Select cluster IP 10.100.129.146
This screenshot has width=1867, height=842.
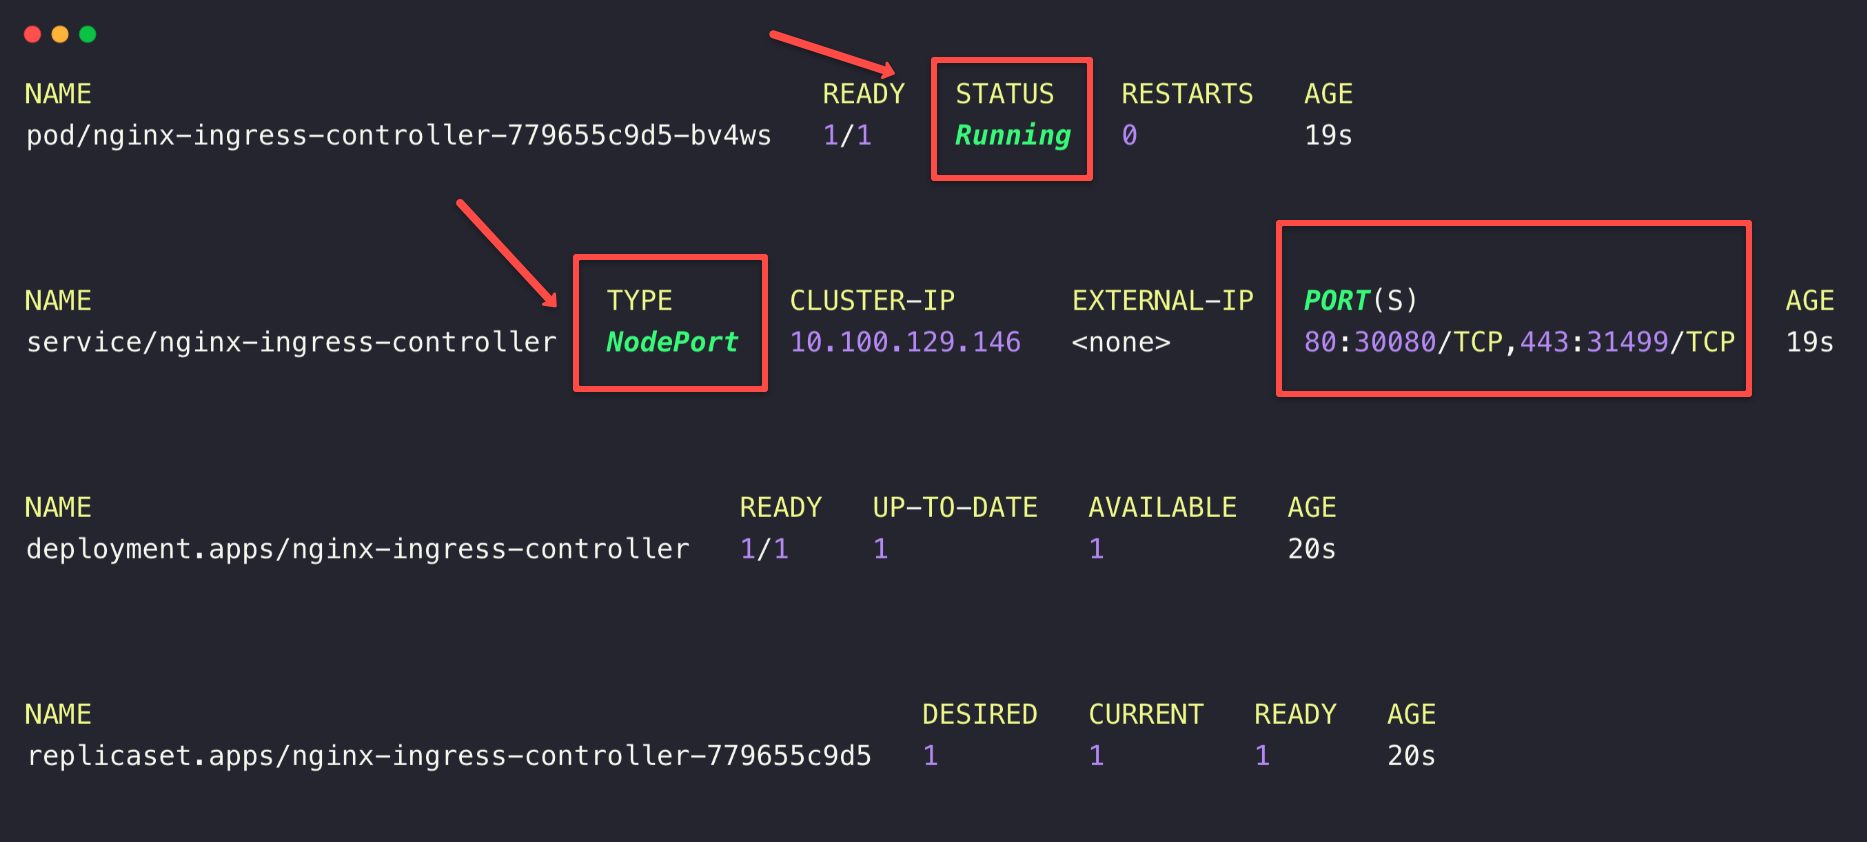click(x=905, y=342)
